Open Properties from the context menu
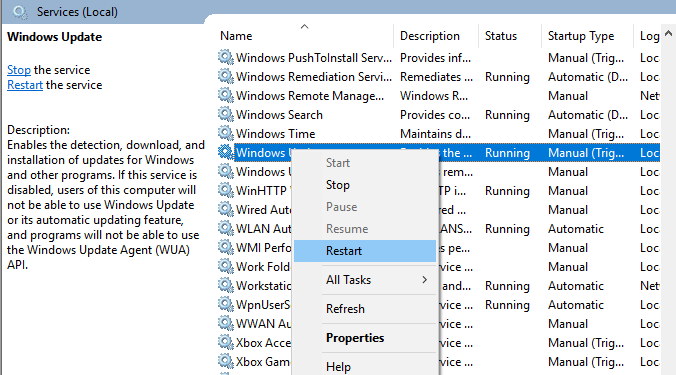The height and width of the screenshot is (375, 676). (365, 338)
